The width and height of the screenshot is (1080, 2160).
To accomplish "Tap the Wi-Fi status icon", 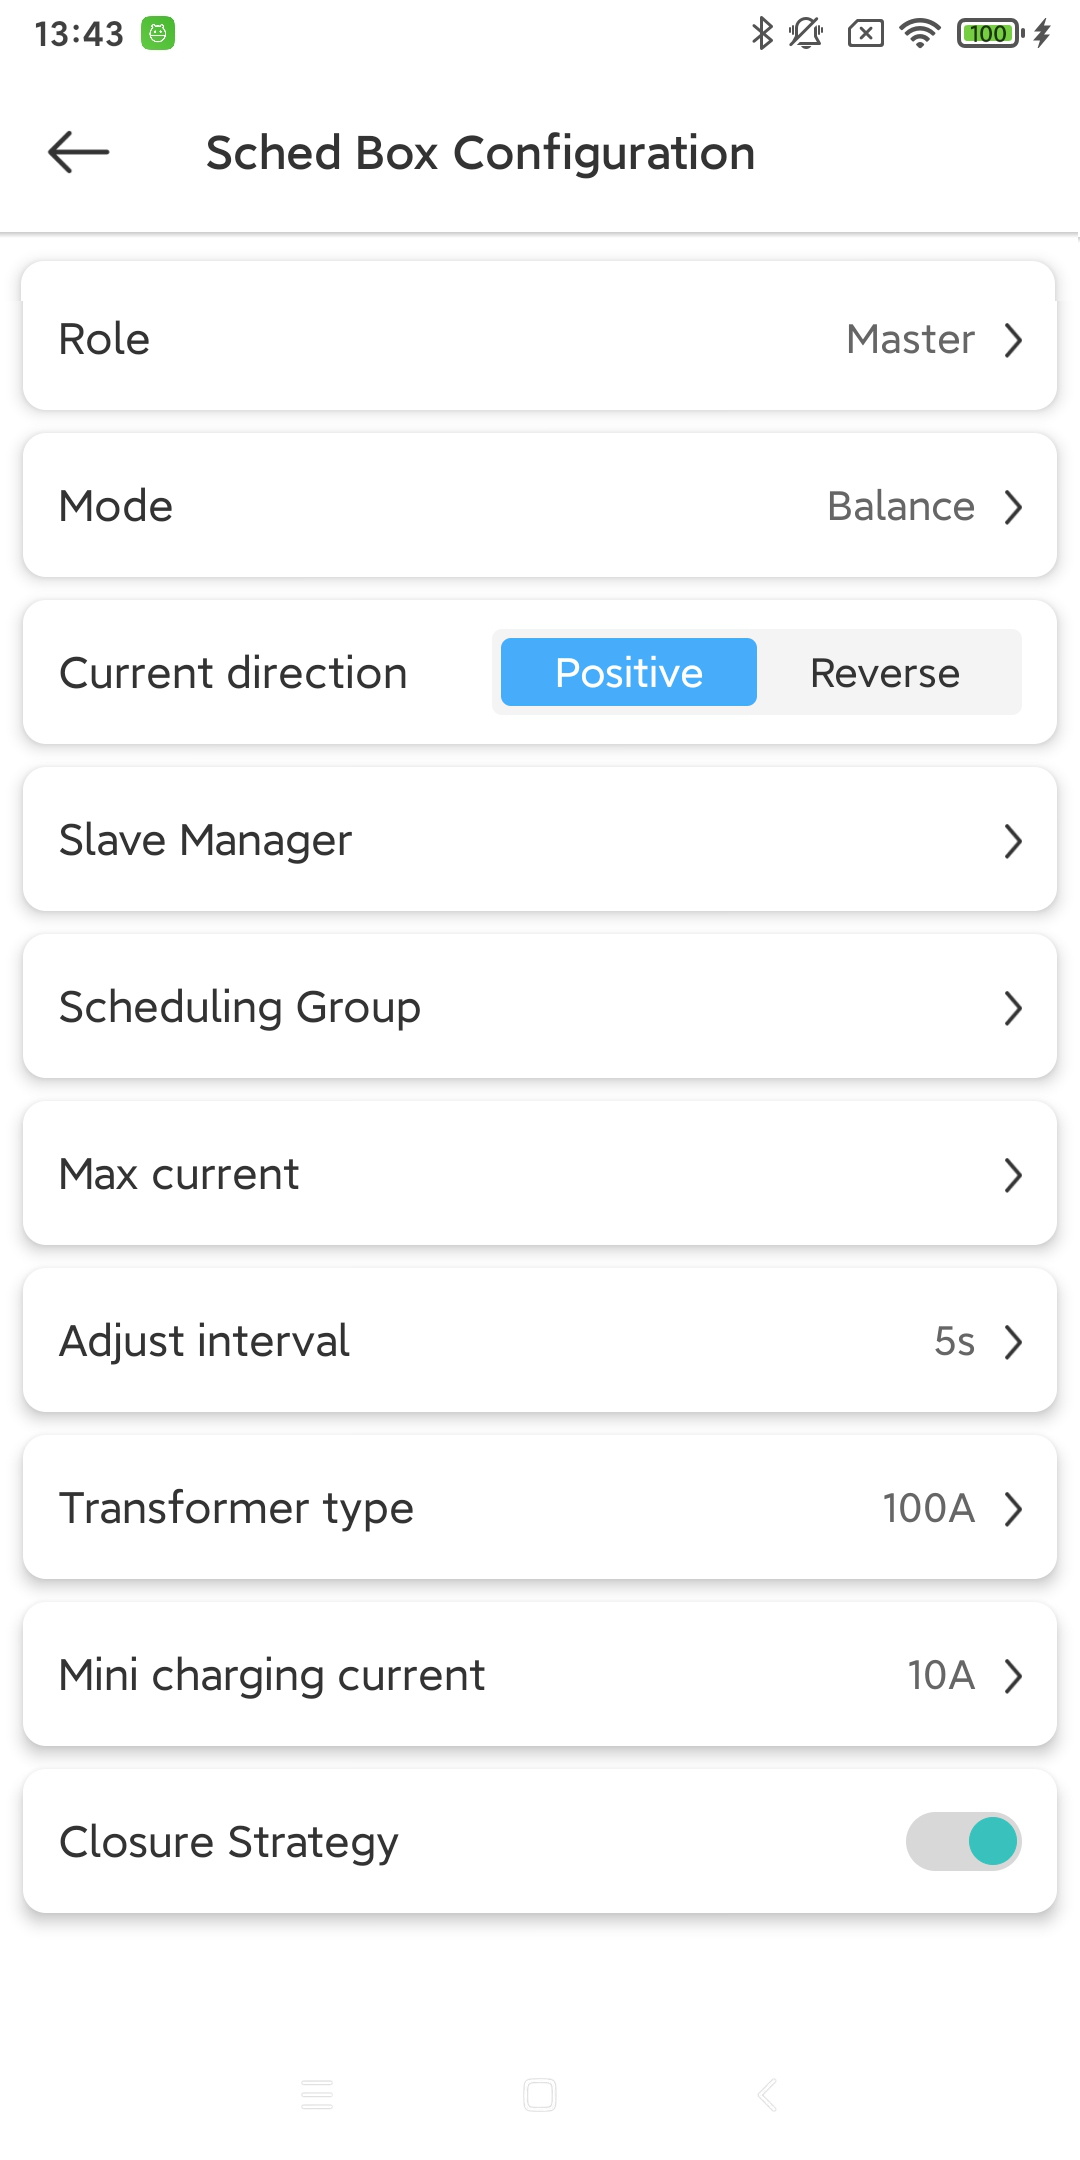I will click(919, 33).
